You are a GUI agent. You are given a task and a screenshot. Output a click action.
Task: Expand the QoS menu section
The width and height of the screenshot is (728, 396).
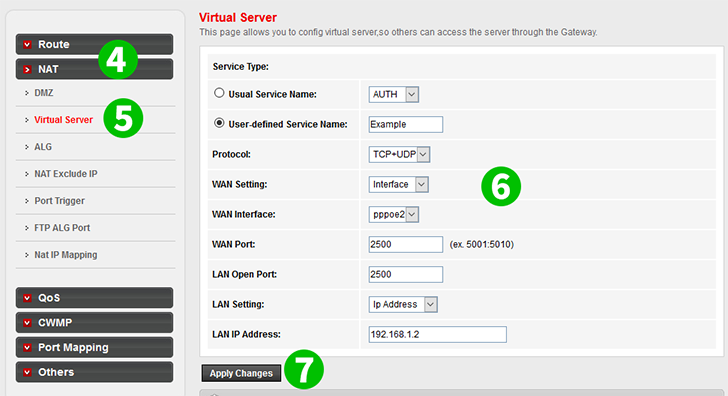(x=94, y=298)
